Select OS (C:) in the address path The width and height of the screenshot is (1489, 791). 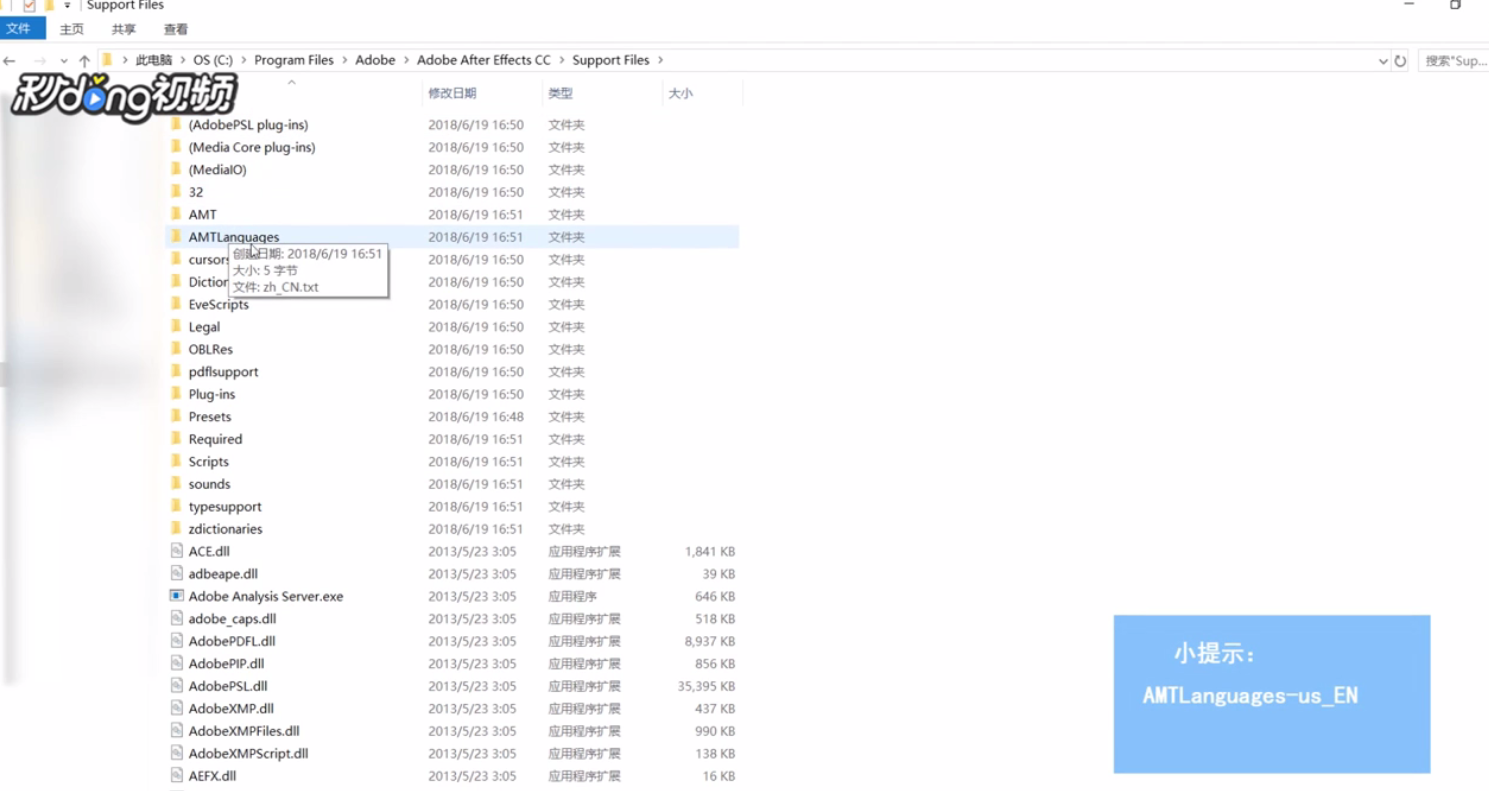point(213,60)
